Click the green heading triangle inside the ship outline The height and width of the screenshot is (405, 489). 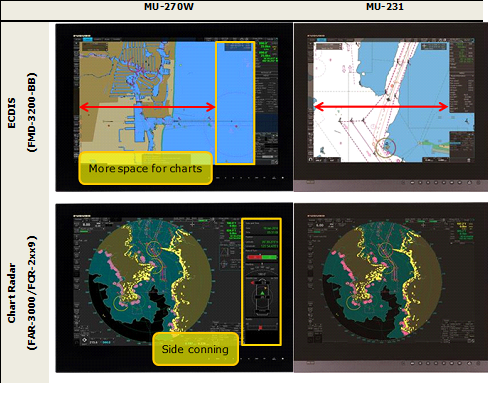pos(262,293)
